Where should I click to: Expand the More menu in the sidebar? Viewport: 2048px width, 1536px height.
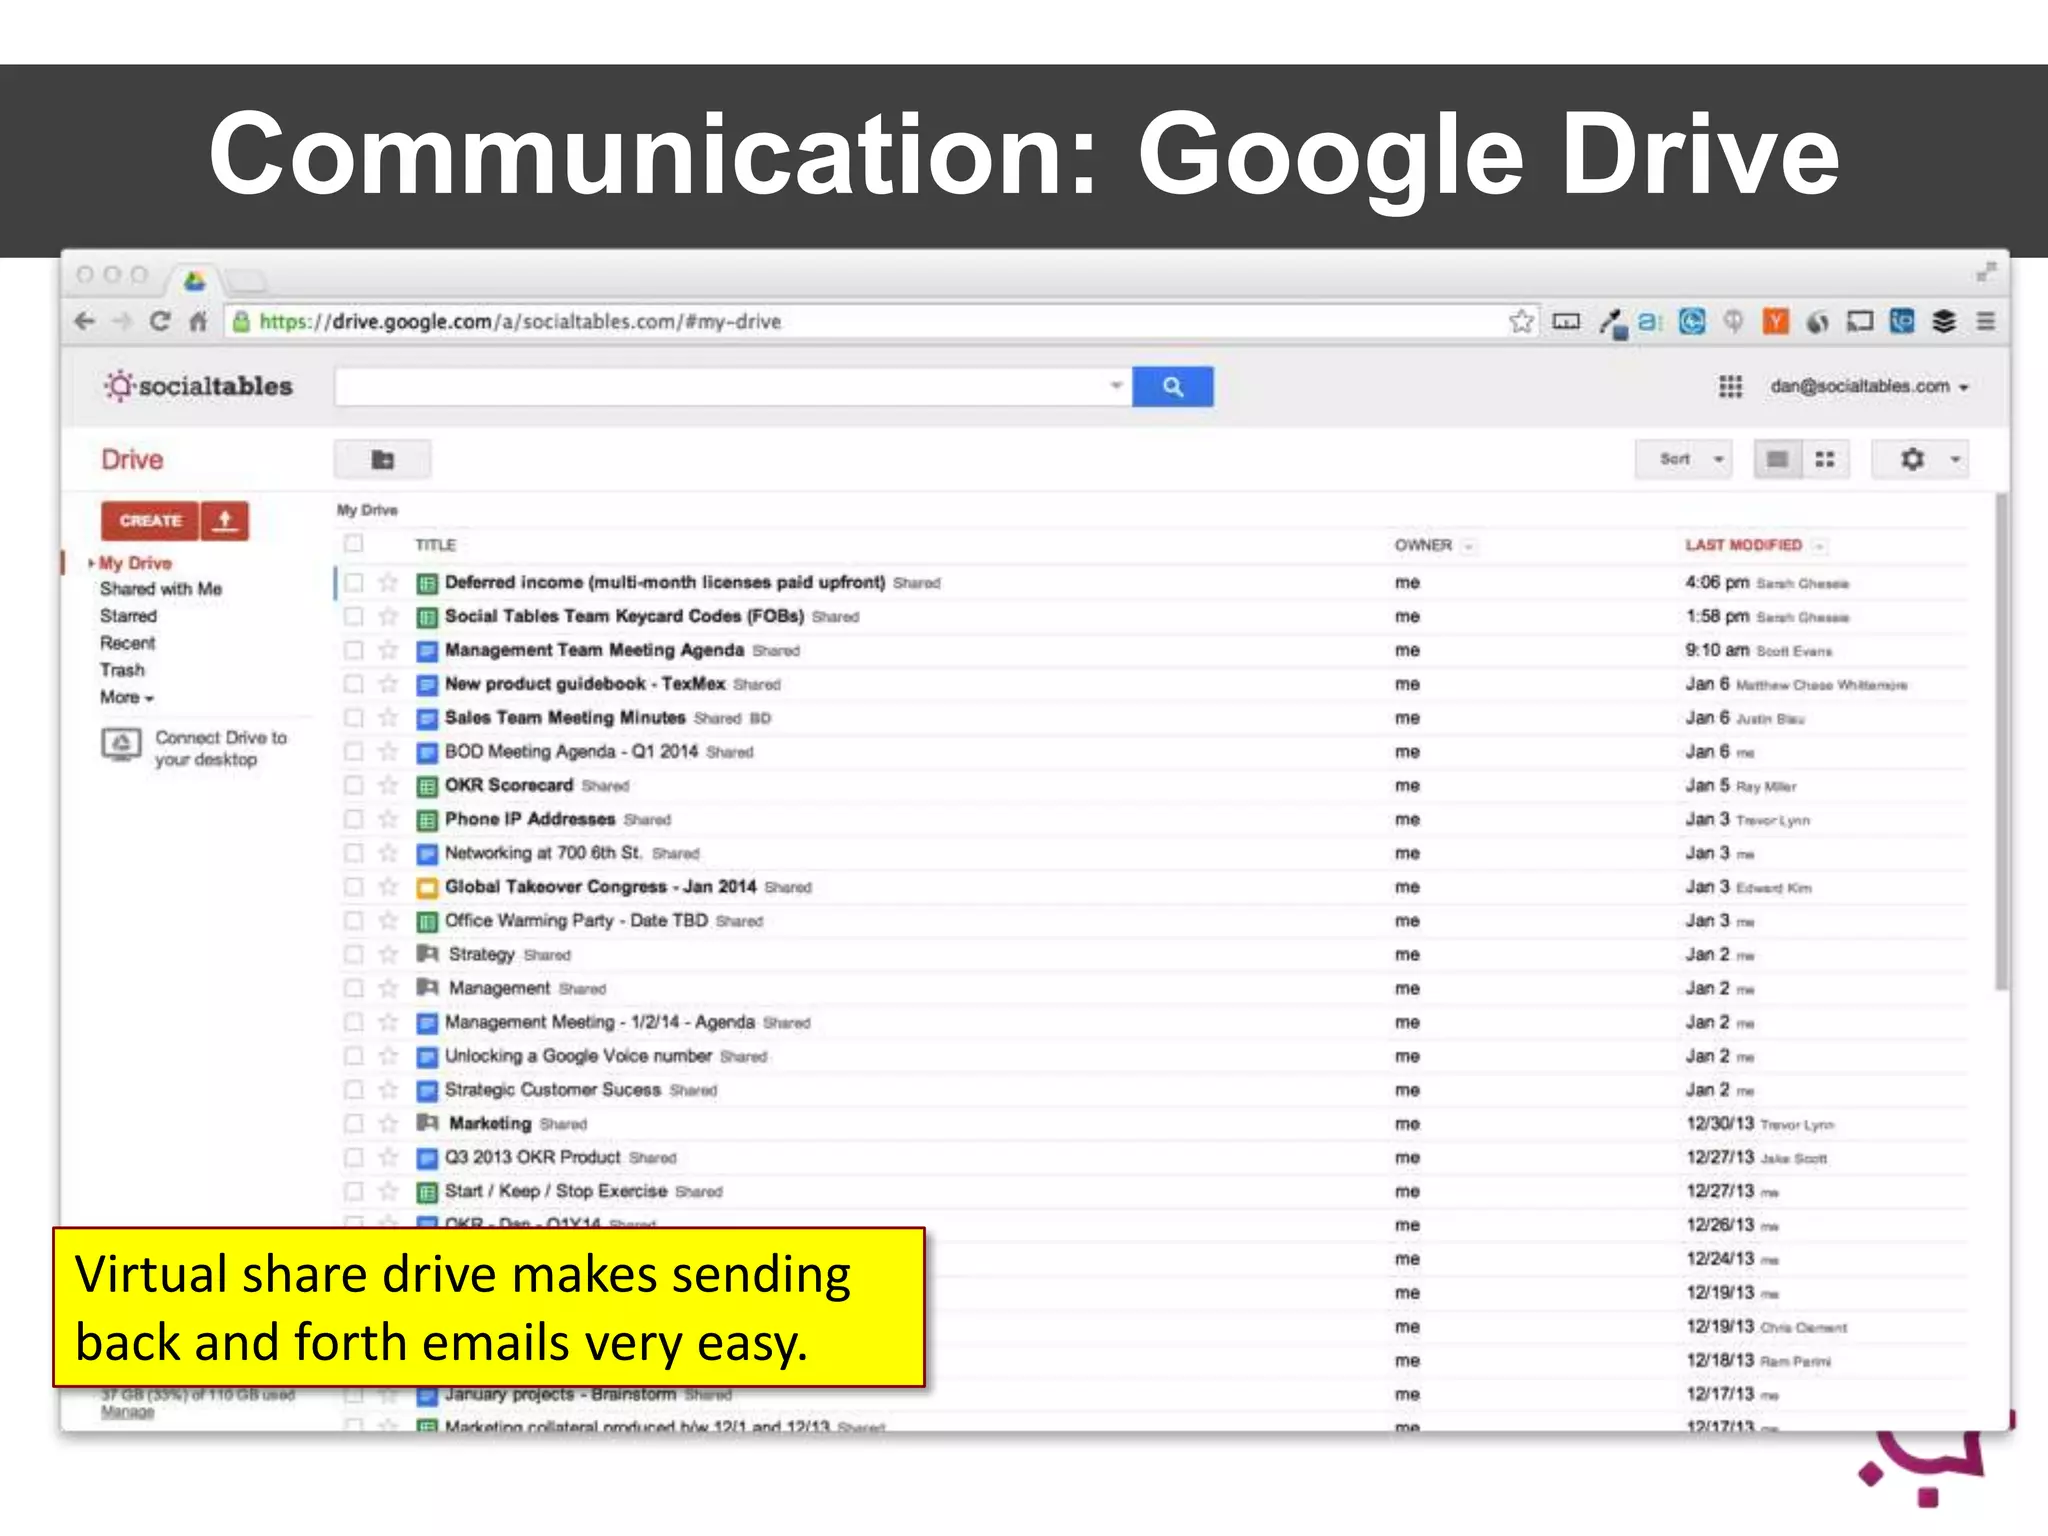click(x=127, y=698)
